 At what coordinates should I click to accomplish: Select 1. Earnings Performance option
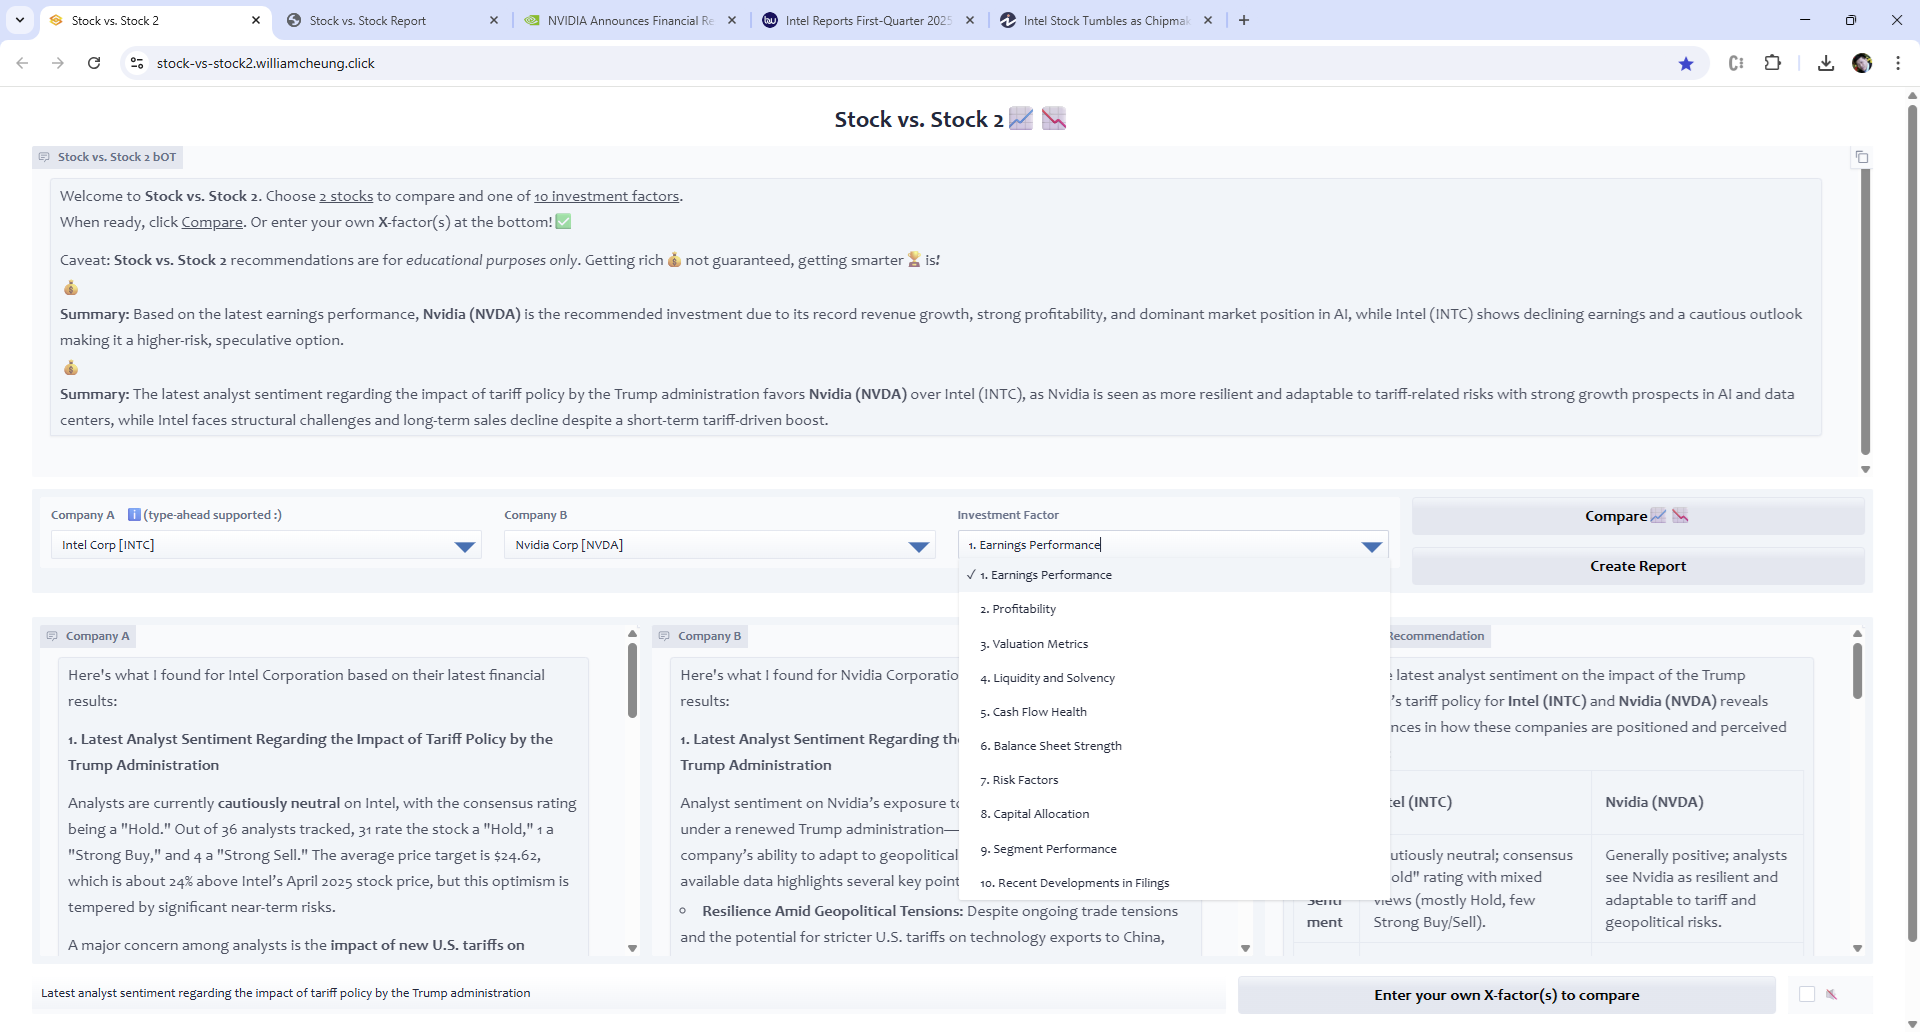tap(1174, 575)
